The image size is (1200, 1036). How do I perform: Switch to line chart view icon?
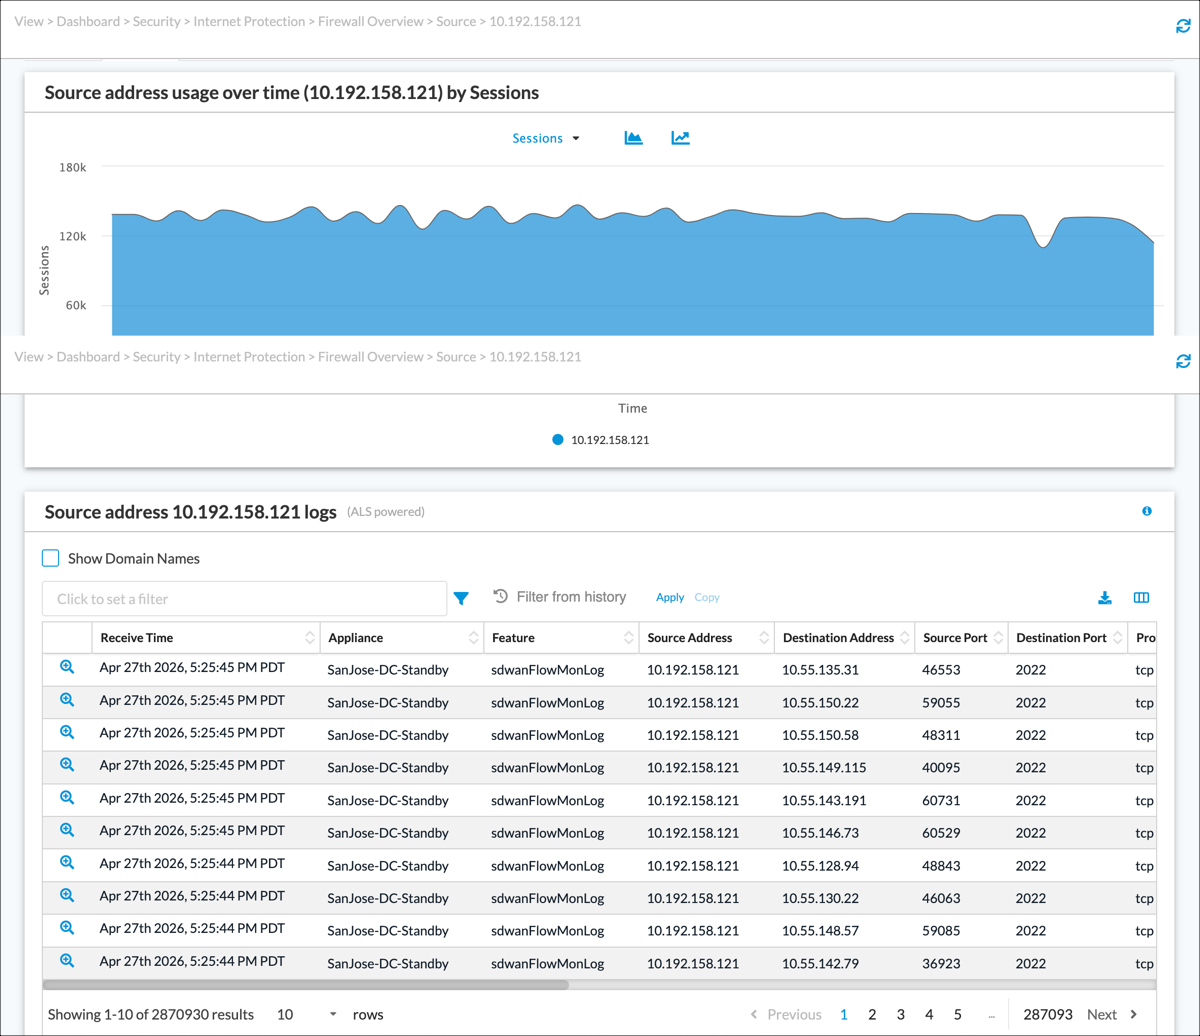tap(681, 138)
